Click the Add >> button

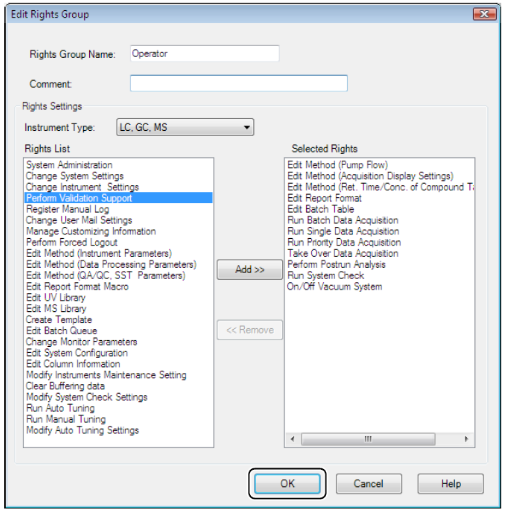coord(250,269)
